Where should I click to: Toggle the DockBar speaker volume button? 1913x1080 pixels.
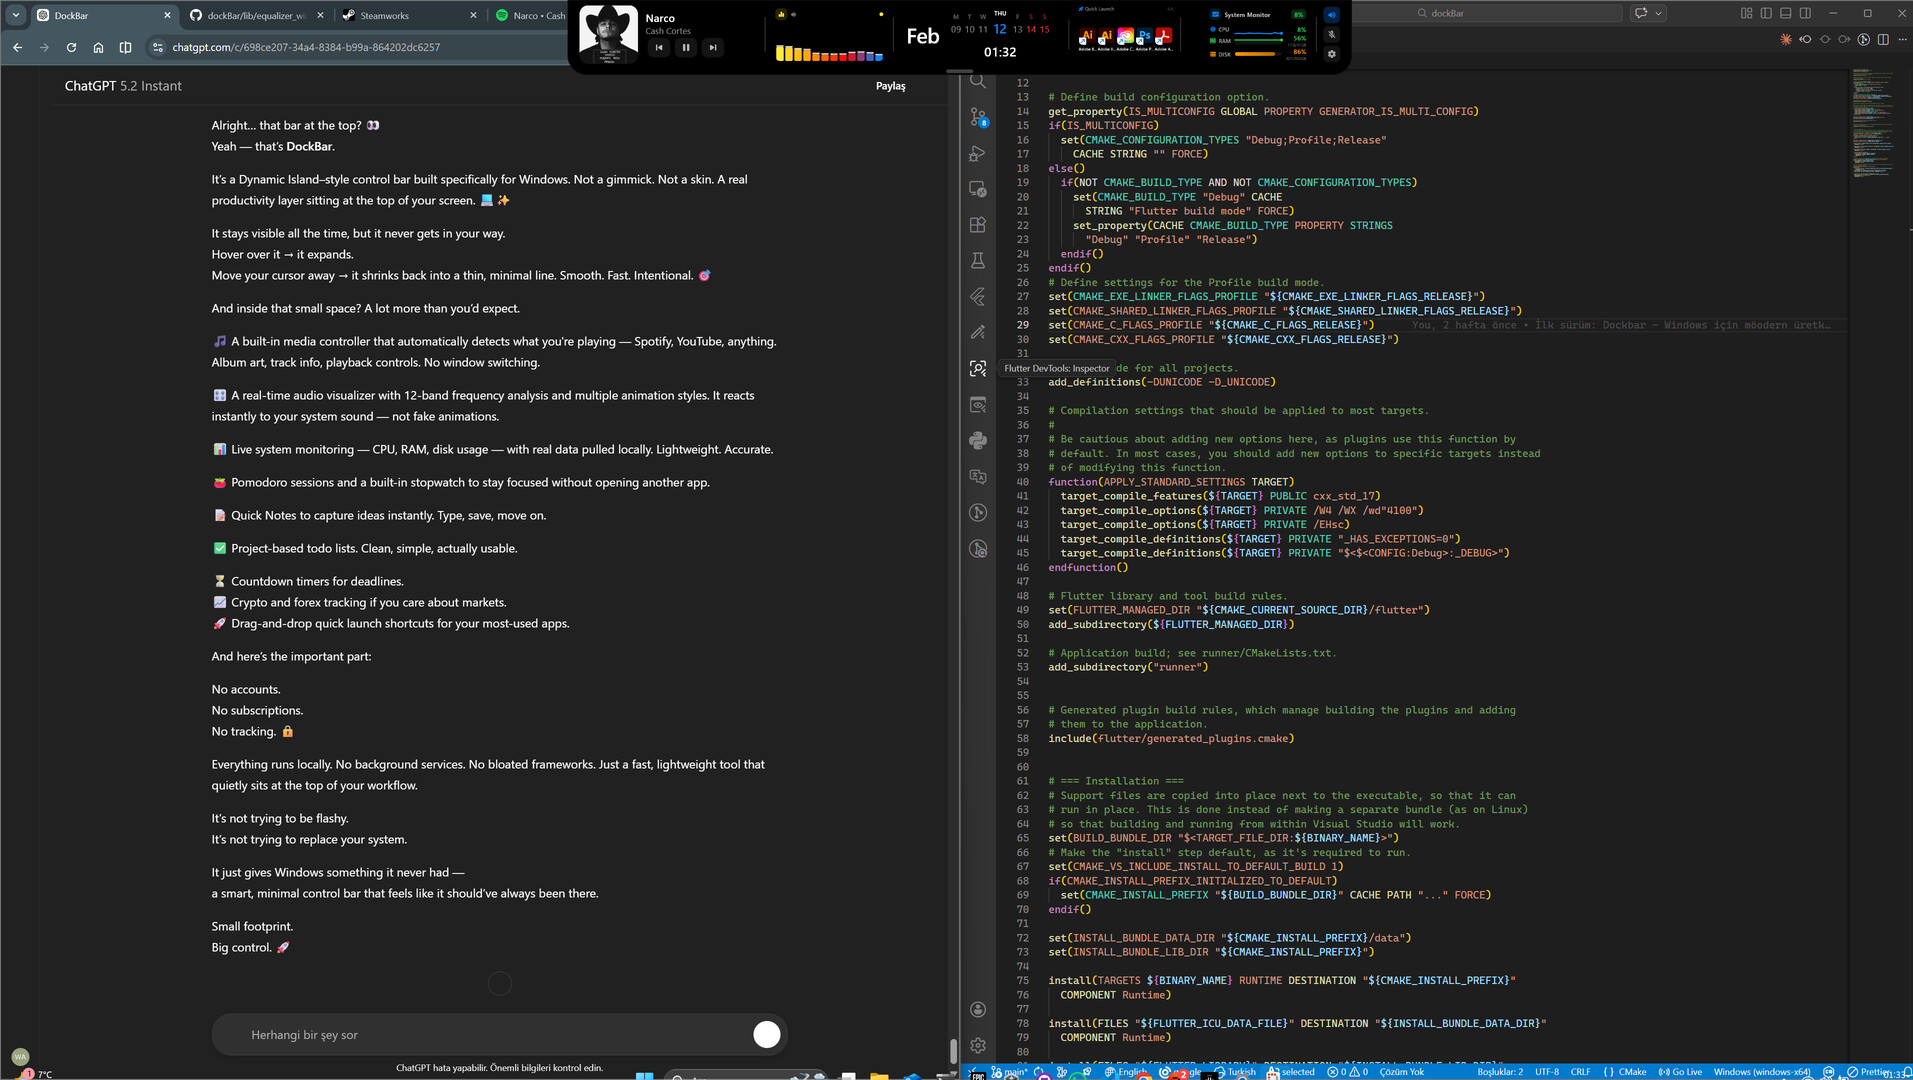coord(1331,15)
